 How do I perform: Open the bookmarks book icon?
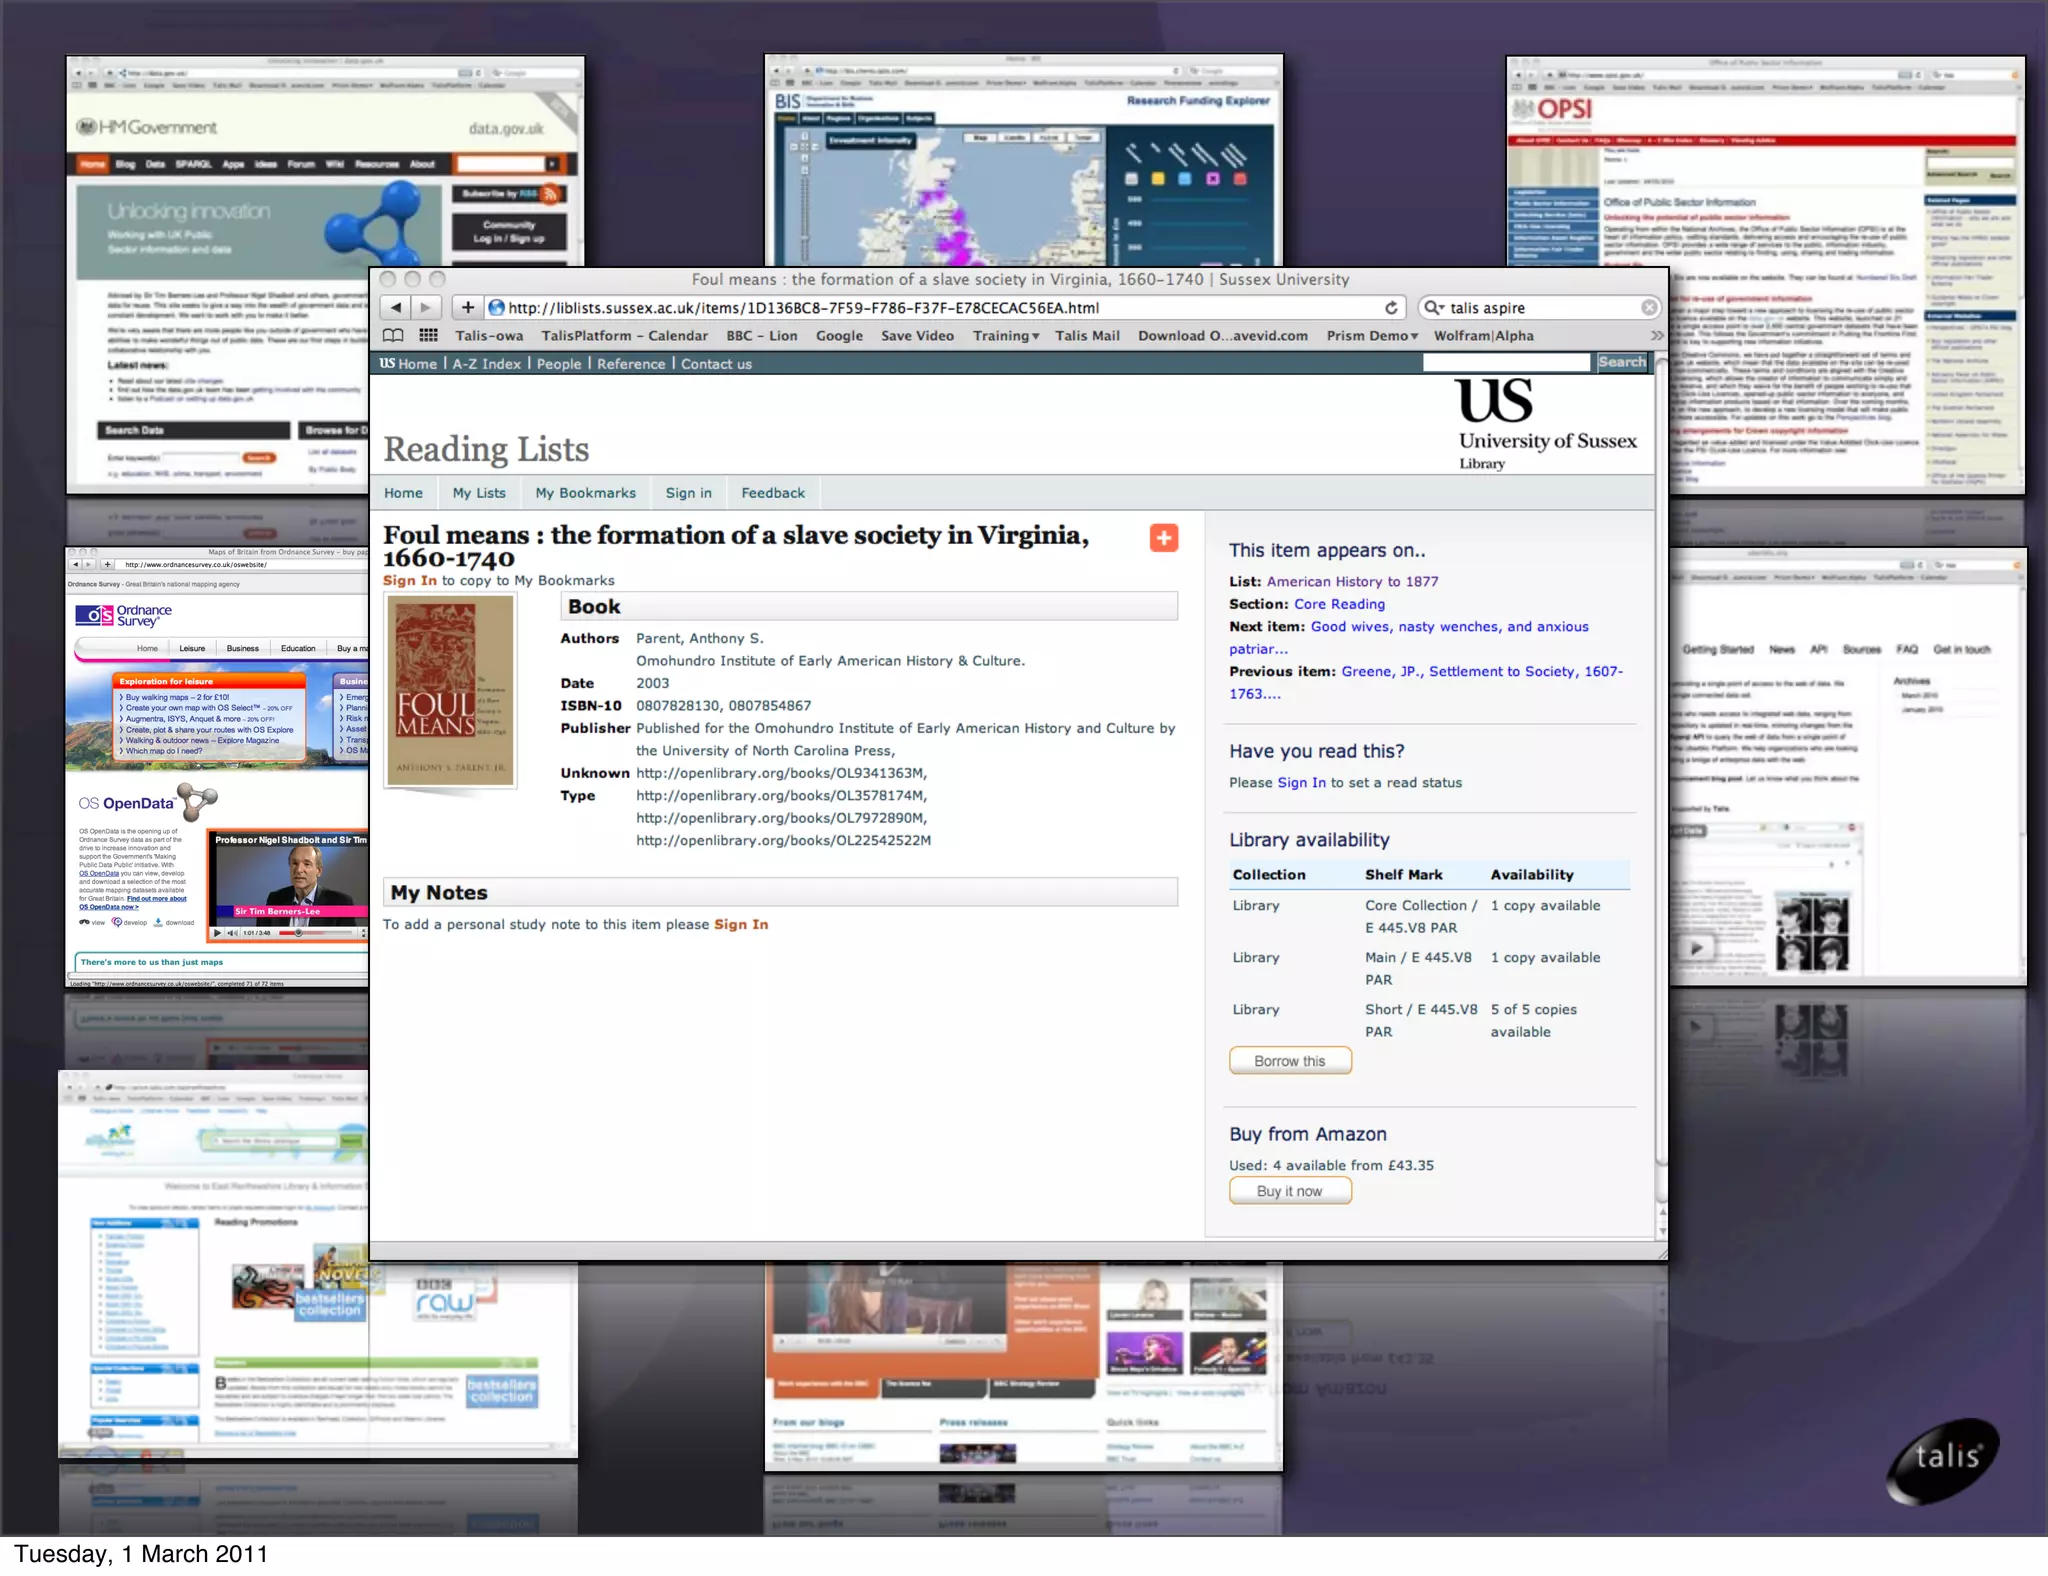[394, 336]
